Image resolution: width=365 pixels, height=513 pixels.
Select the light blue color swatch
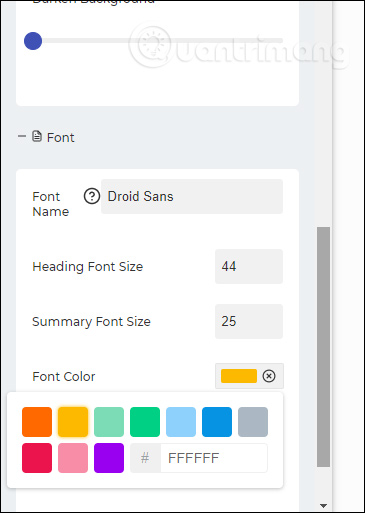181,422
